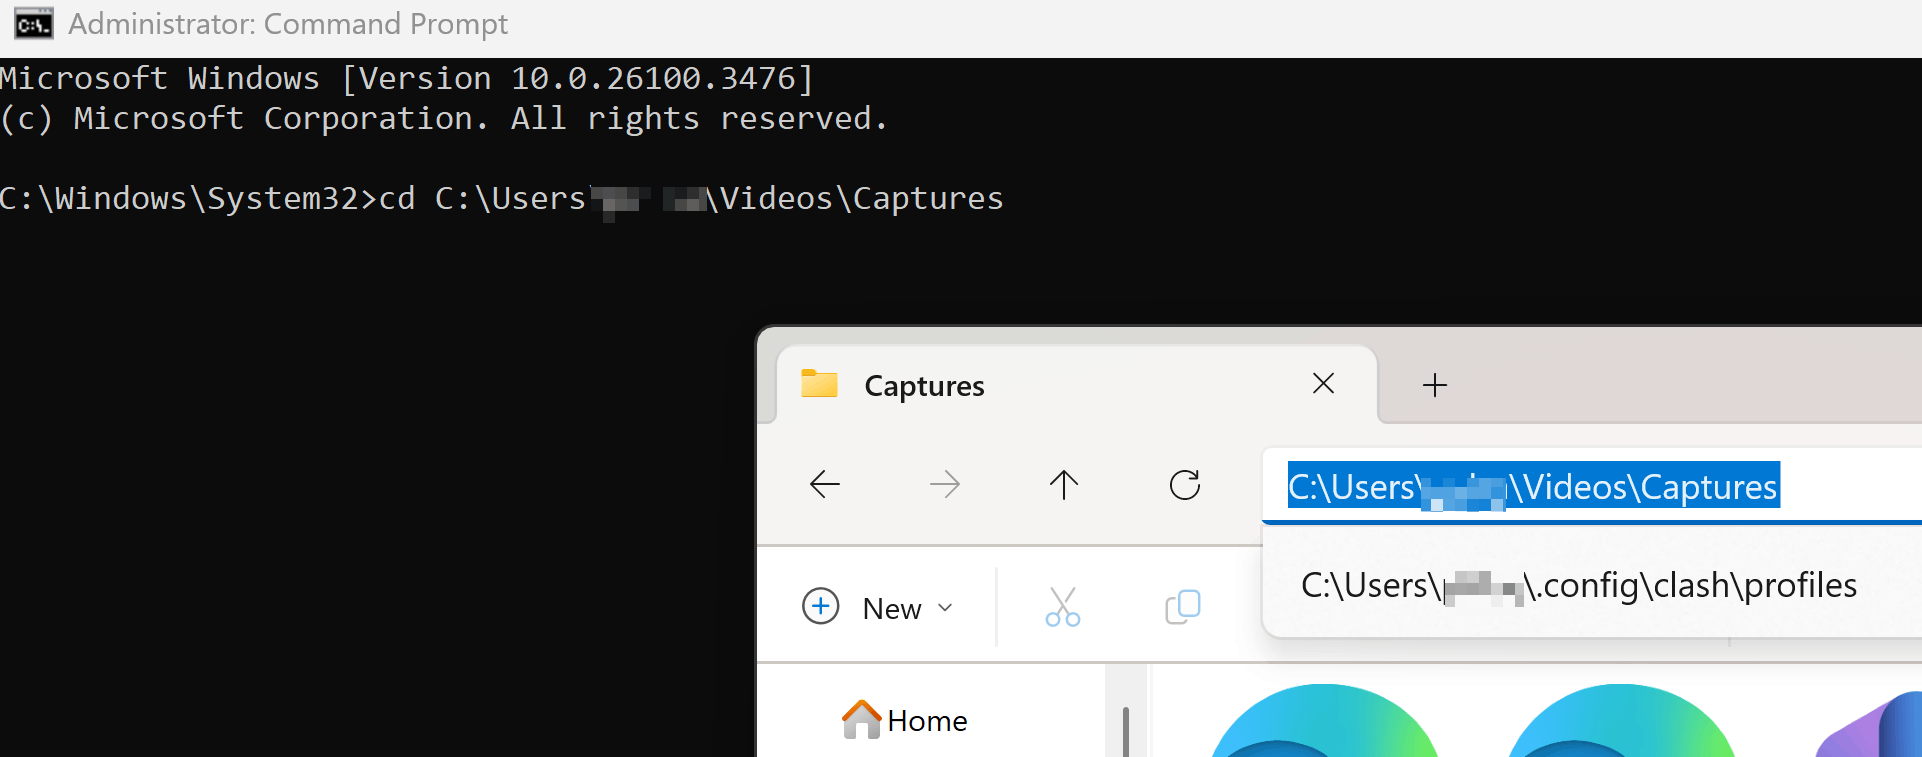The height and width of the screenshot is (757, 1922).
Task: Click the New item plus icon
Action: (x=820, y=606)
